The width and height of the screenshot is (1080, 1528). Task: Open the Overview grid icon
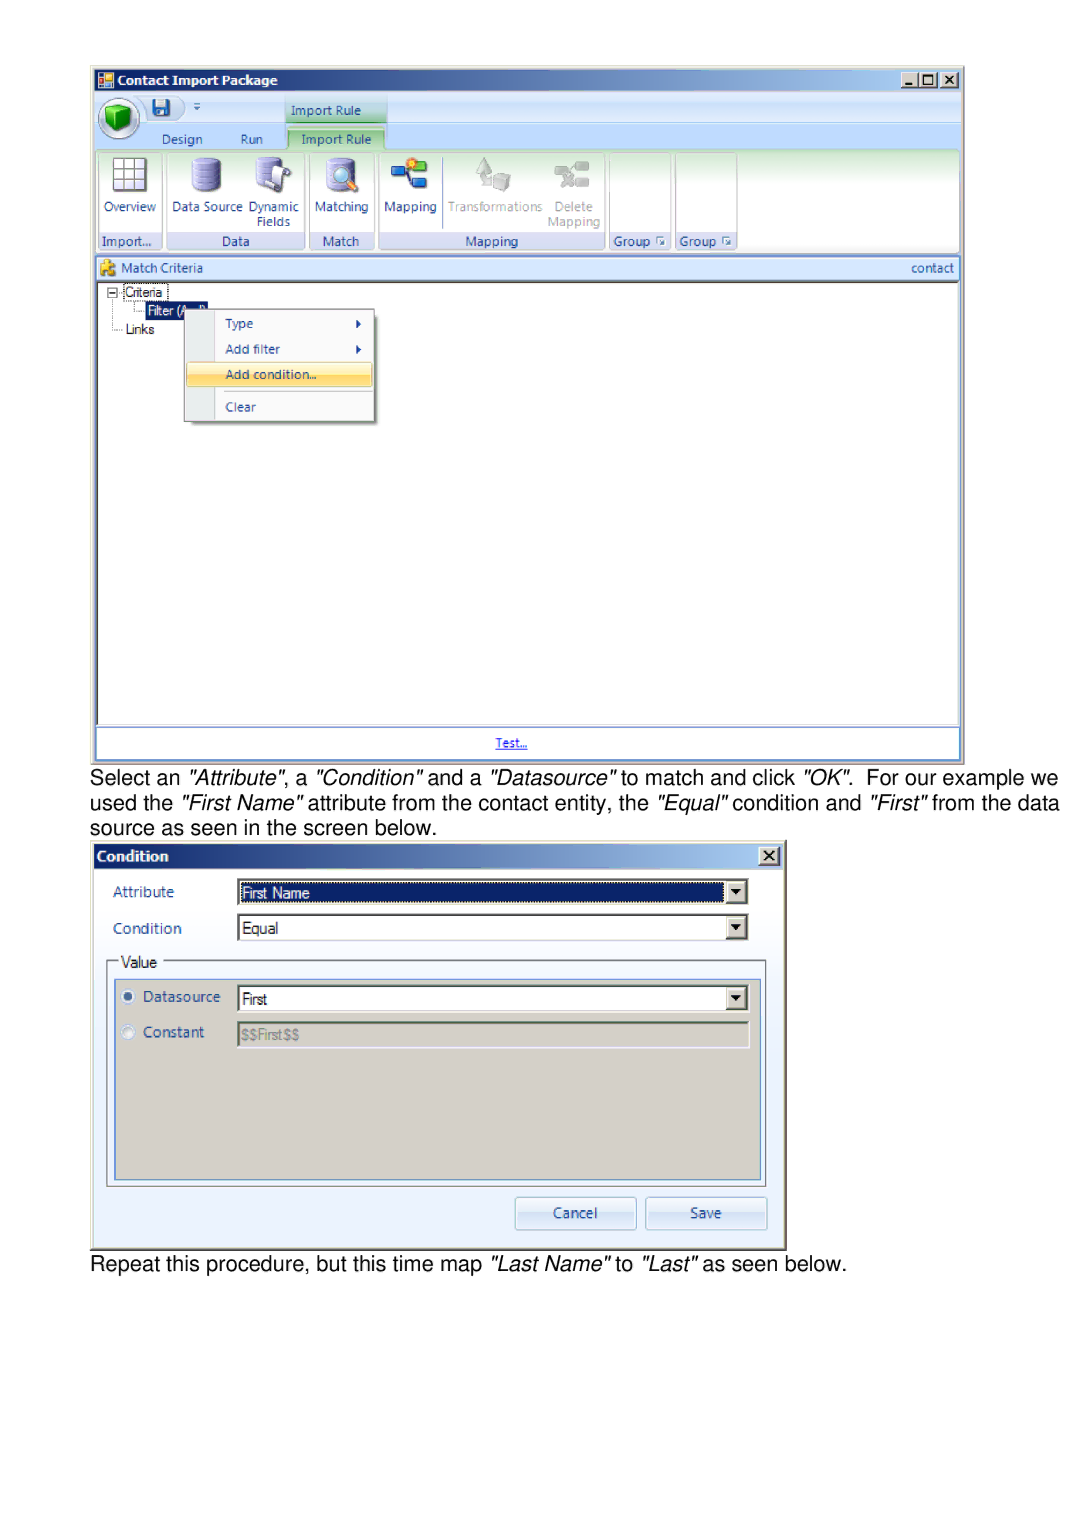point(129,174)
